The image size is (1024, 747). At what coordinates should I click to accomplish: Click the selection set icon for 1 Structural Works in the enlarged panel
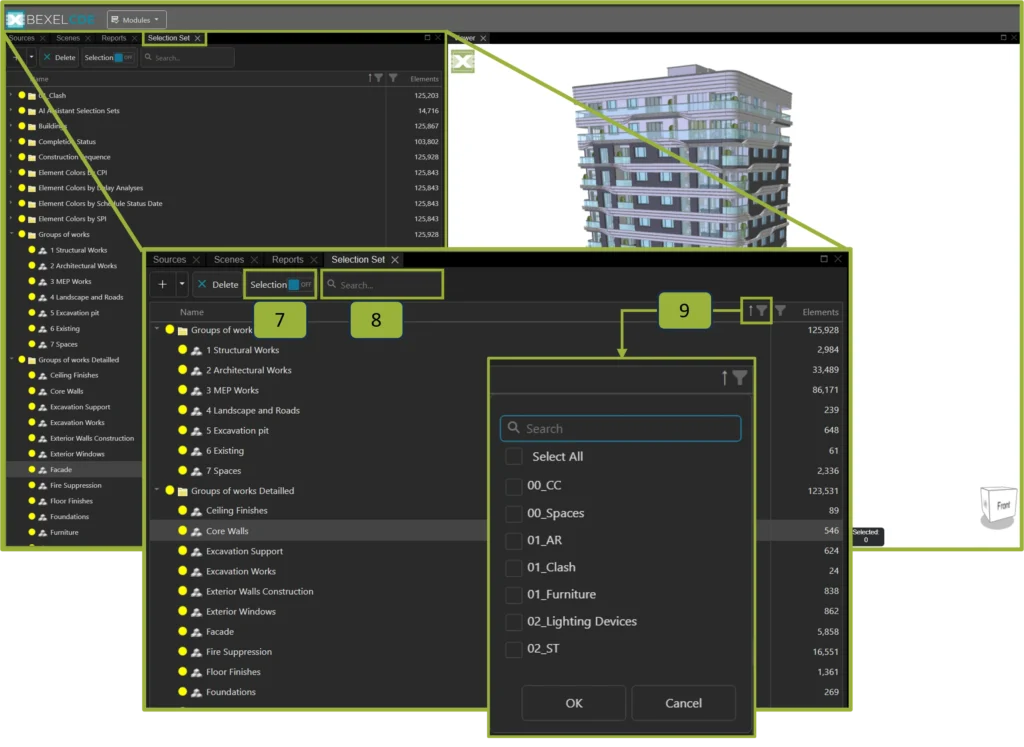pyautogui.click(x=196, y=351)
